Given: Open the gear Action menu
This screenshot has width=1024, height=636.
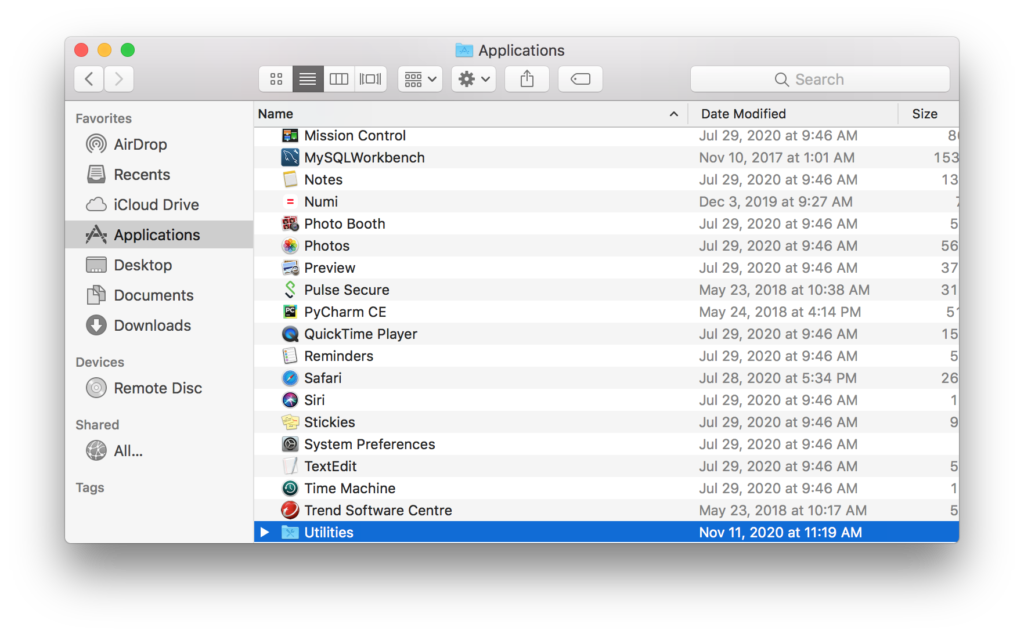Looking at the screenshot, I should click(473, 79).
